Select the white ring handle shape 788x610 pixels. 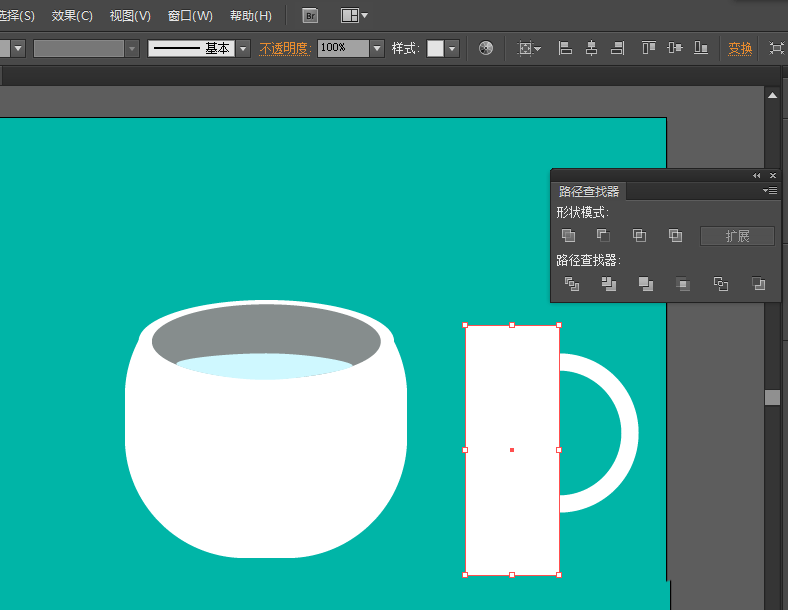coord(628,432)
